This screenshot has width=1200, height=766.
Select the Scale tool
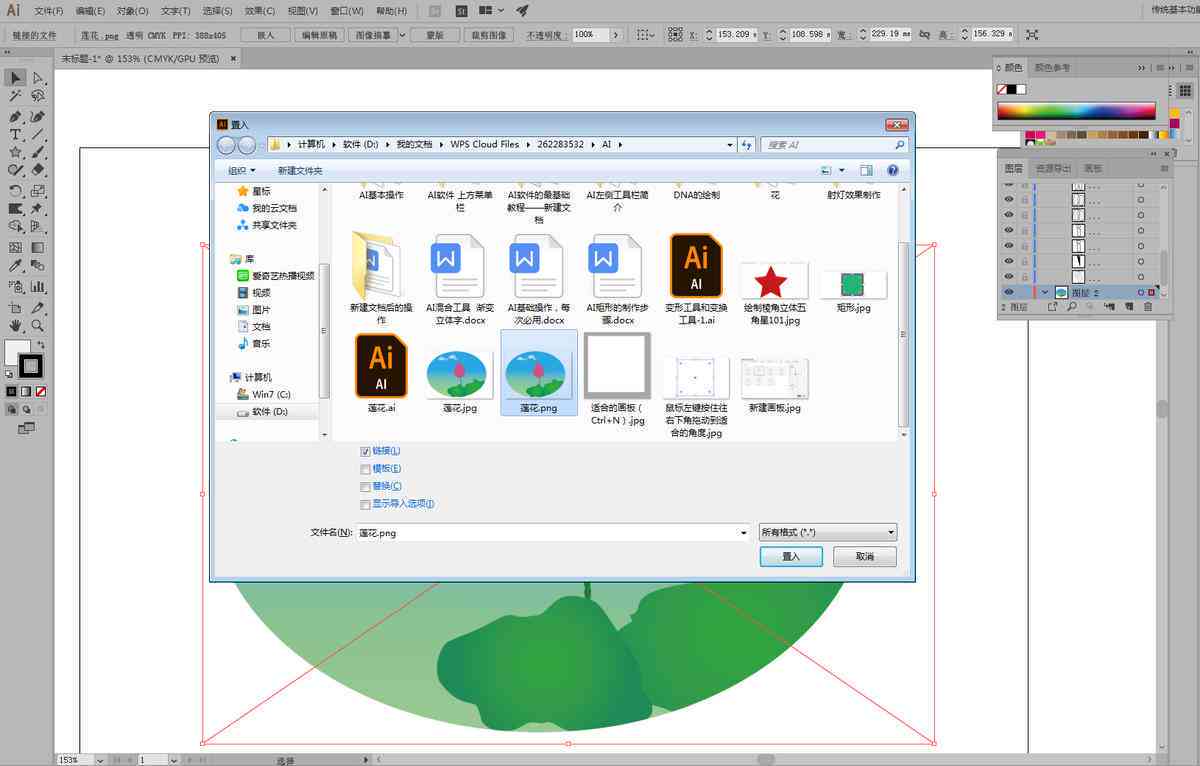click(38, 191)
